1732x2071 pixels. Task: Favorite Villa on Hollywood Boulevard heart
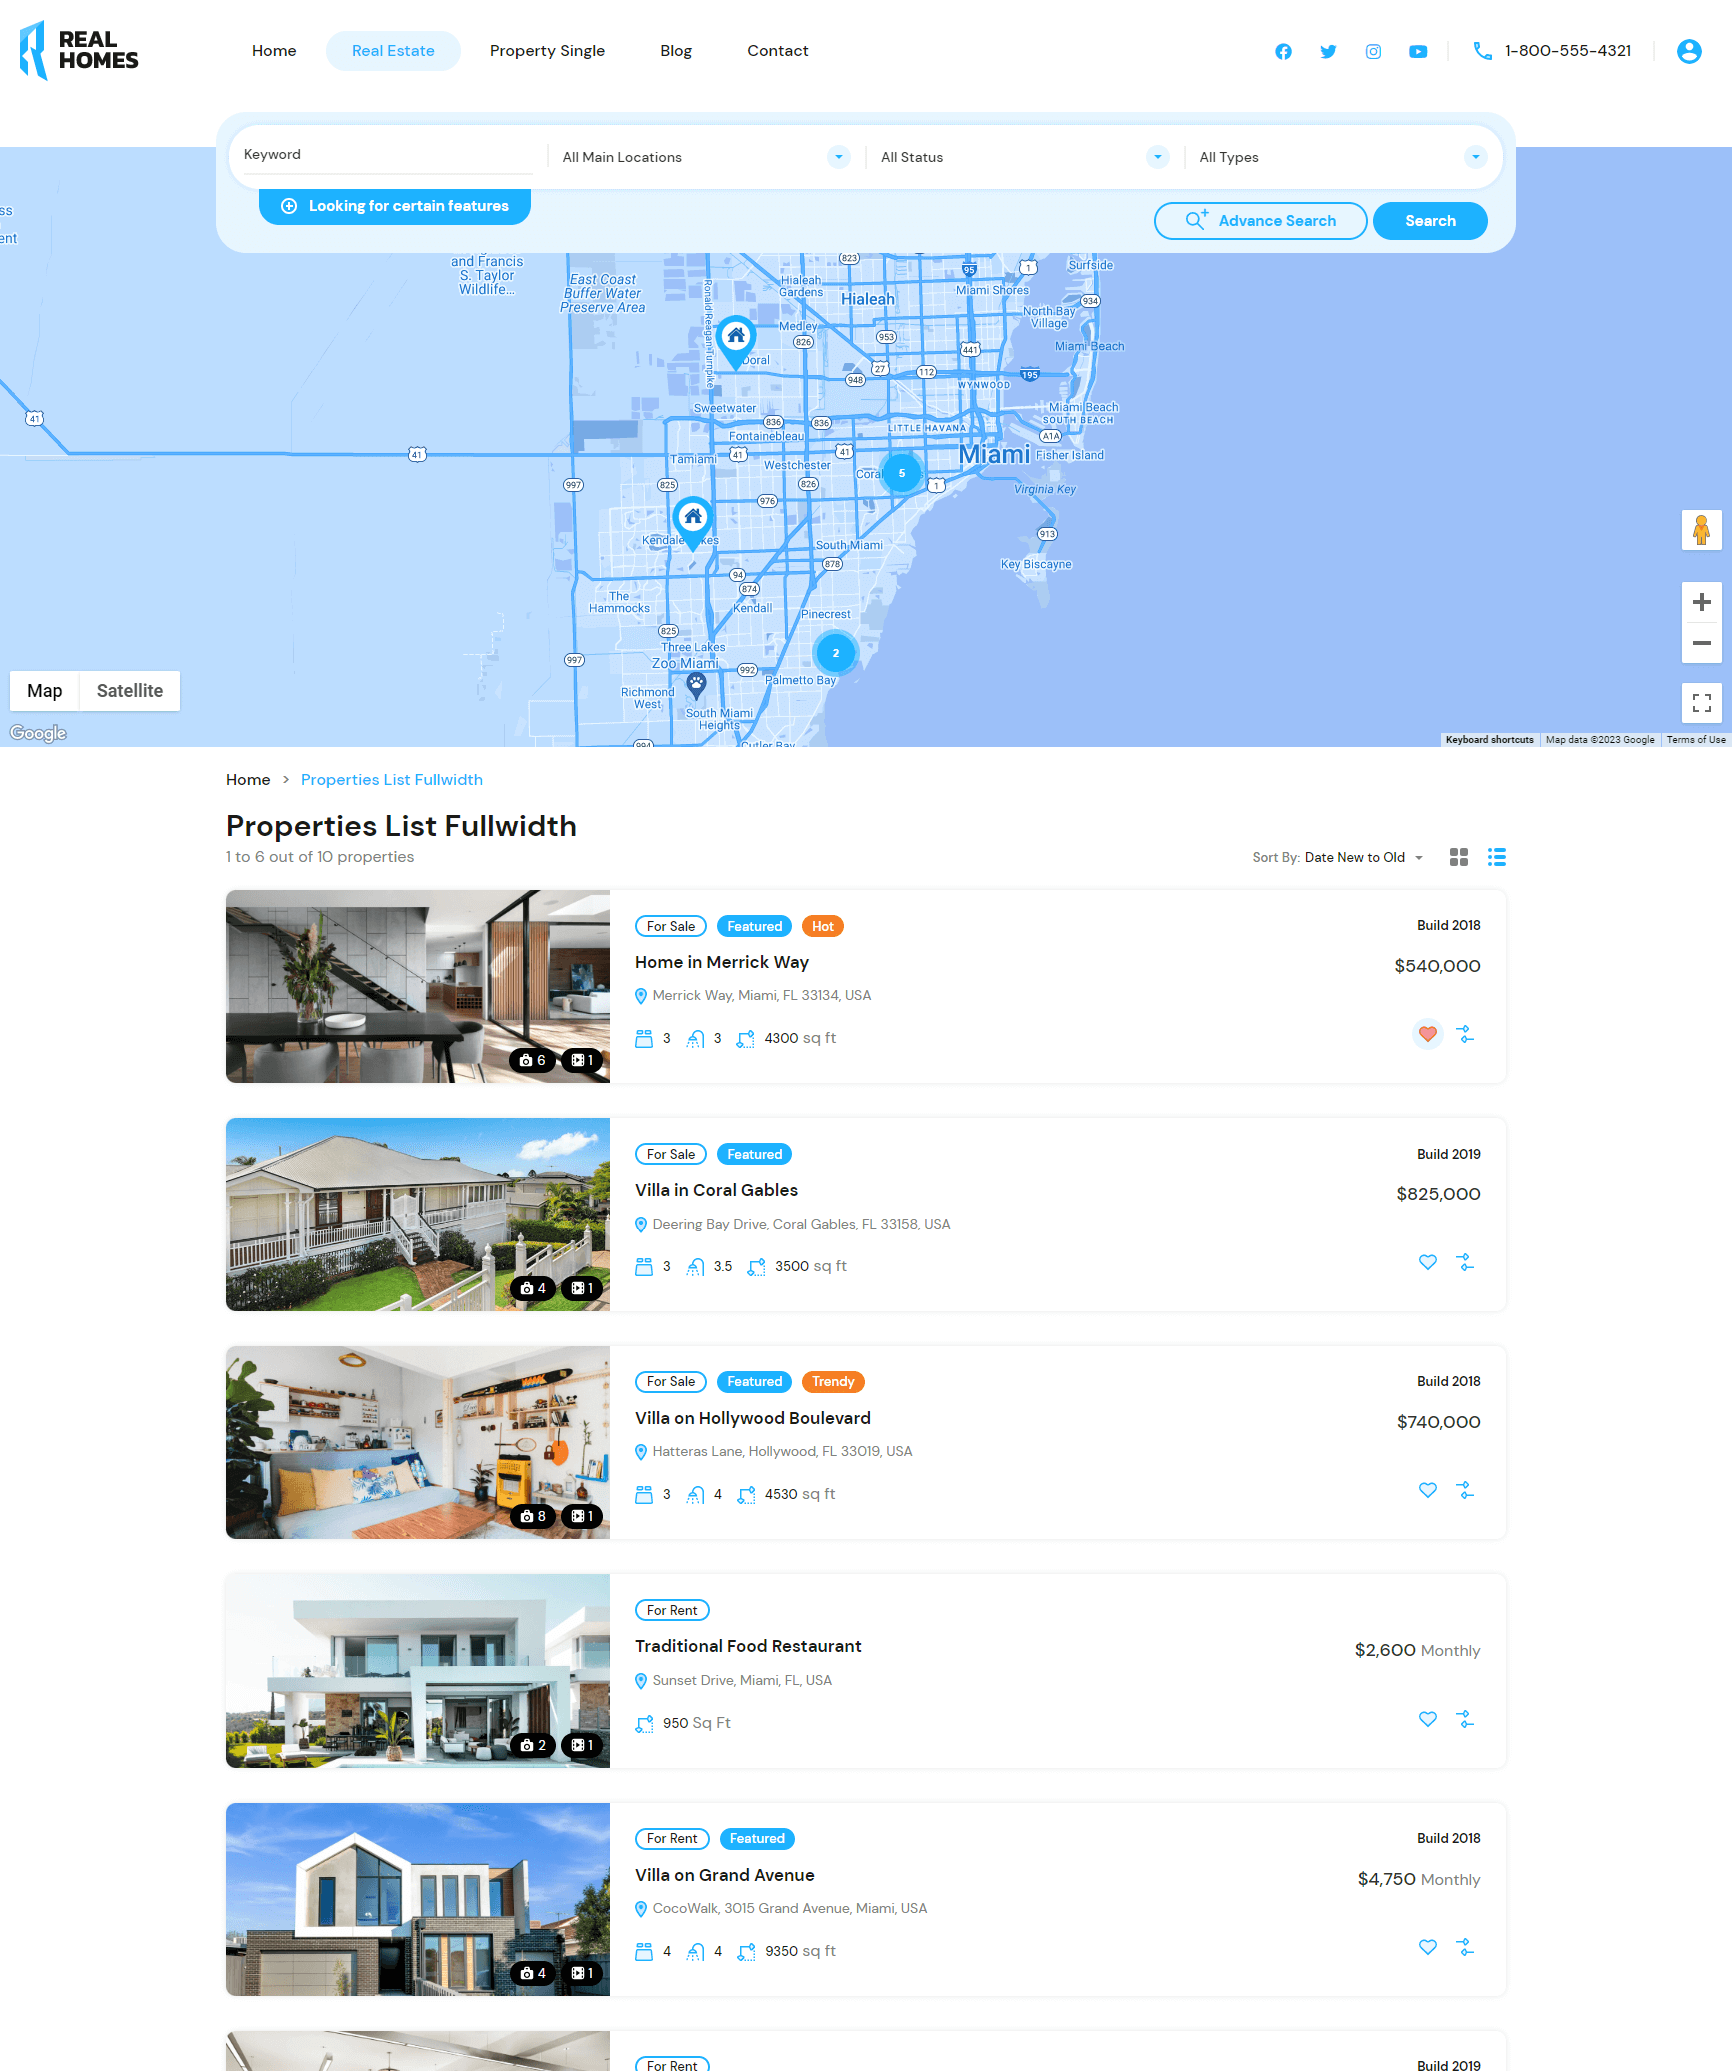(x=1428, y=1490)
